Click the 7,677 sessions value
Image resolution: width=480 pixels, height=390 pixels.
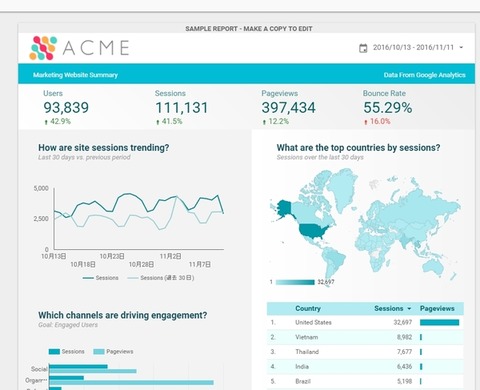point(404,352)
